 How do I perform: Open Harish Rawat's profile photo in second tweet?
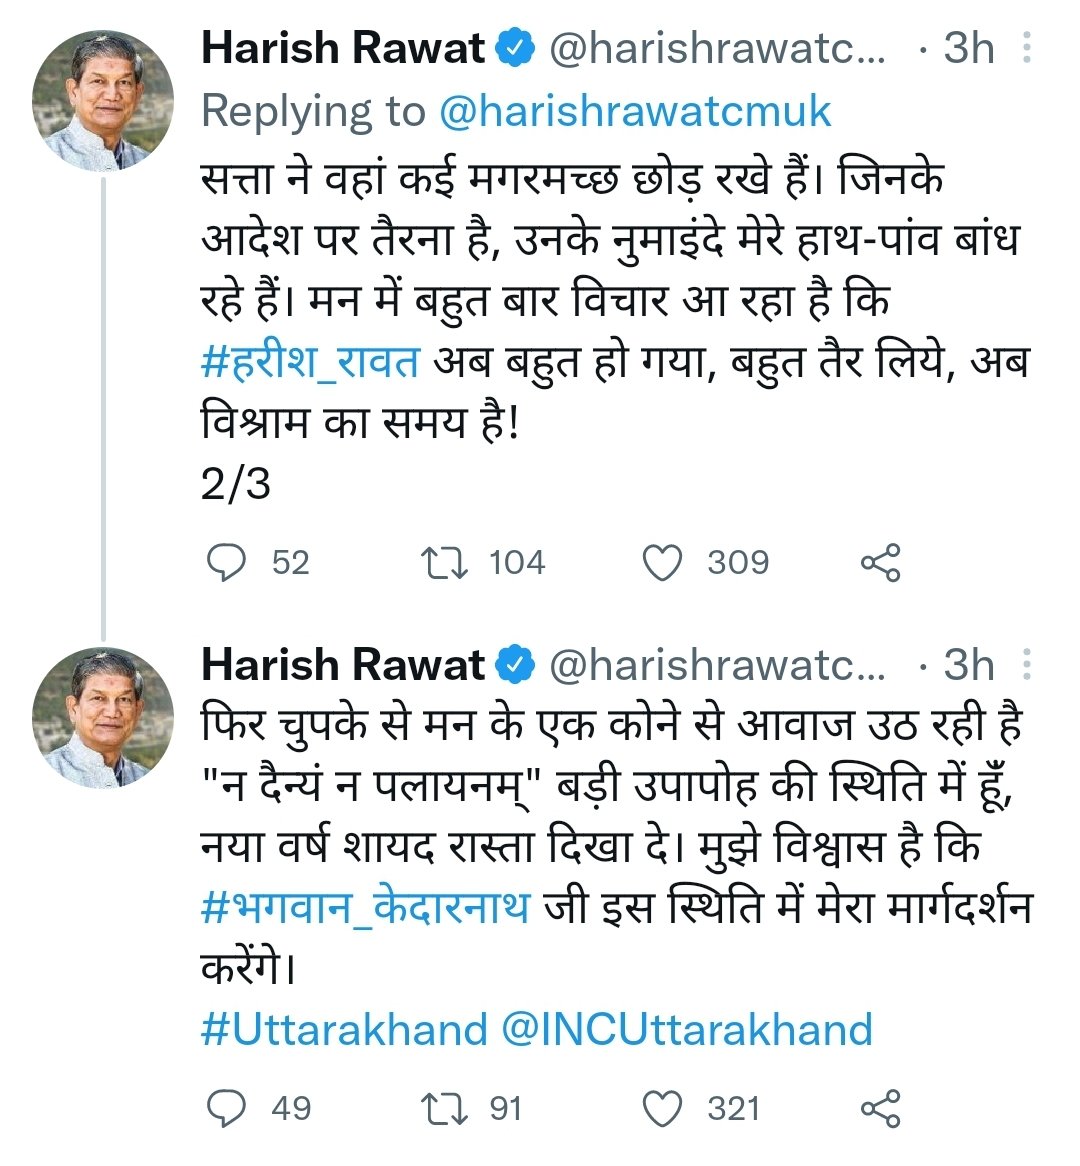click(102, 717)
